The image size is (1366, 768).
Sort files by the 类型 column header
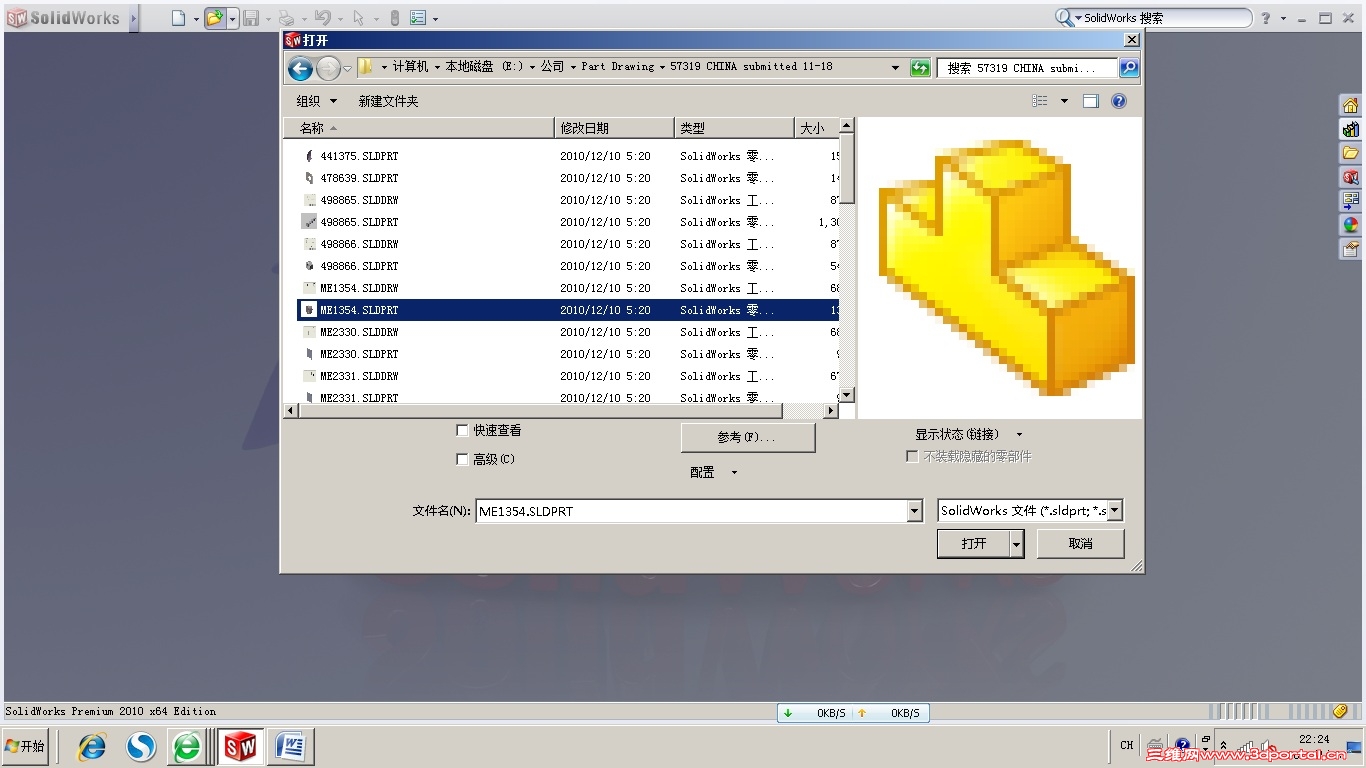coord(734,128)
